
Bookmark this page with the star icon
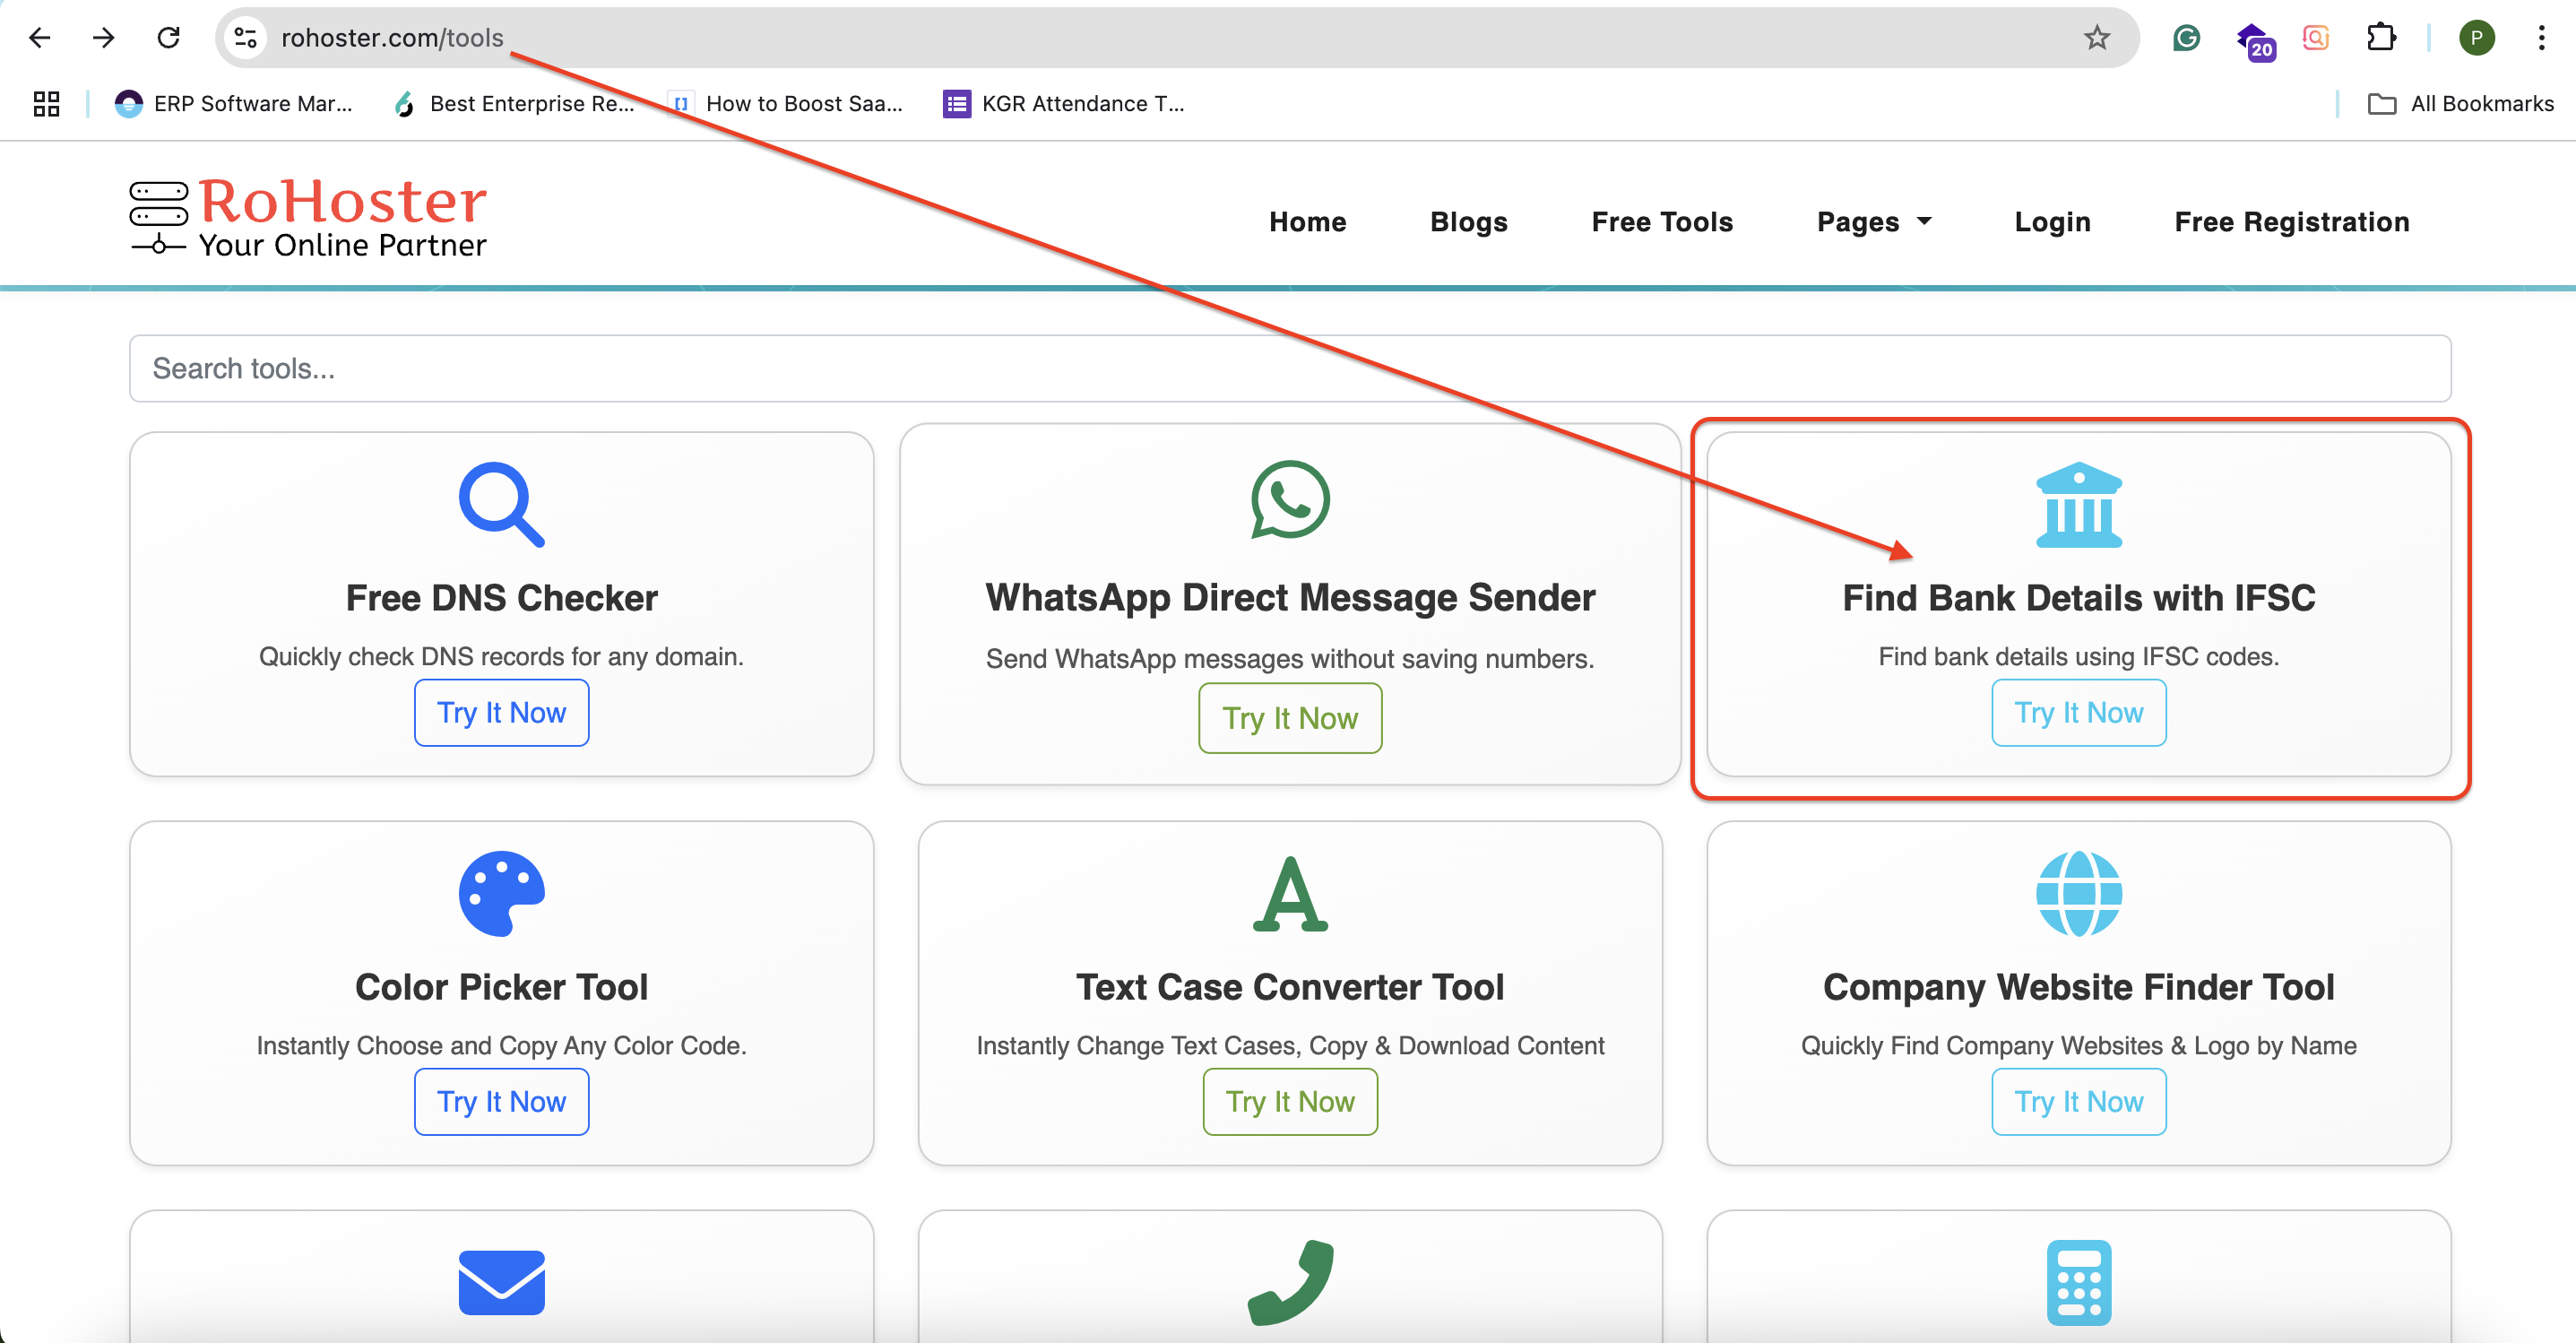coord(2096,38)
